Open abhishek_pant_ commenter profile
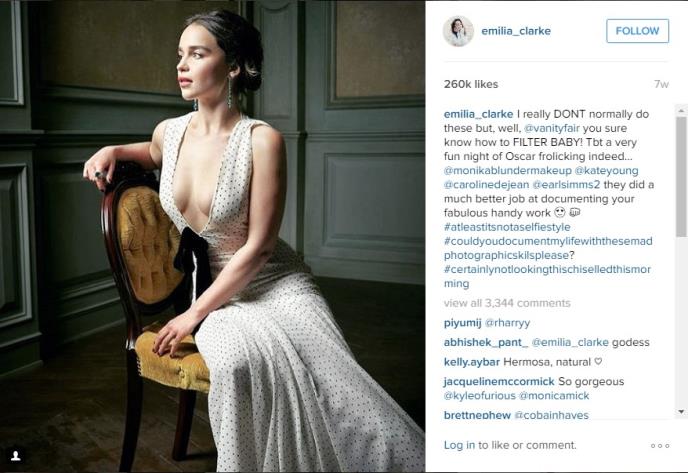Screen dimensions: 688x473 tap(486, 342)
